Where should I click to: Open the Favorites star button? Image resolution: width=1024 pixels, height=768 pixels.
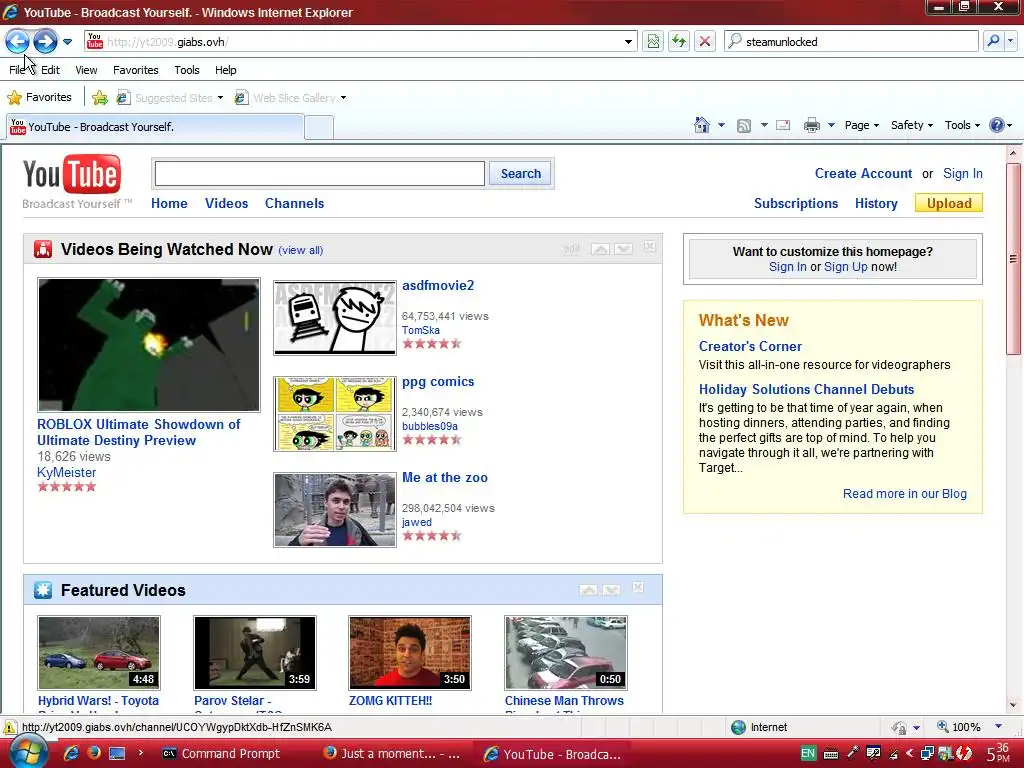39,97
